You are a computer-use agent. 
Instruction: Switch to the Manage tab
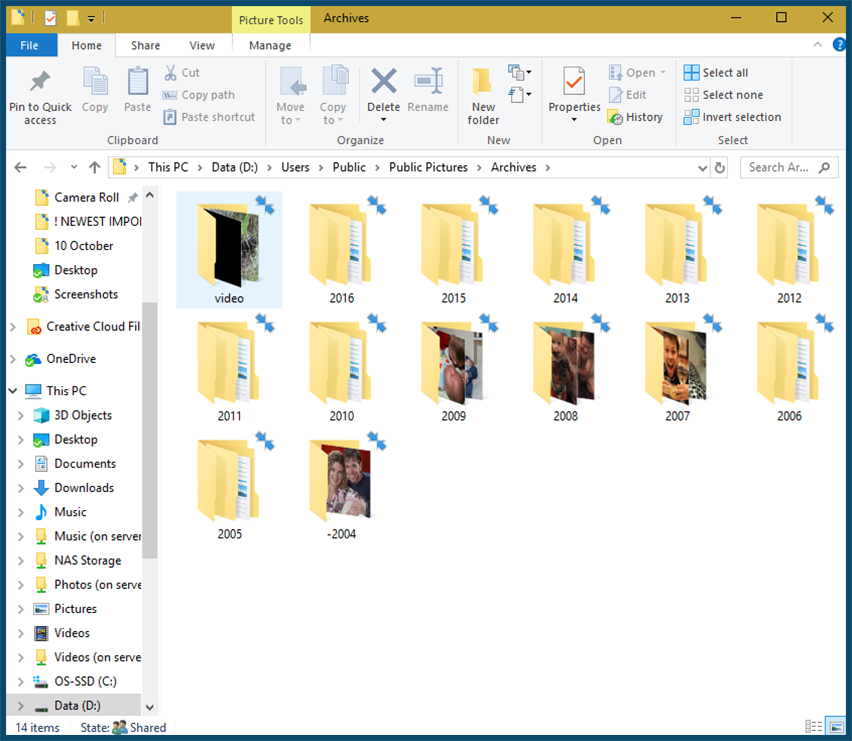[x=270, y=46]
